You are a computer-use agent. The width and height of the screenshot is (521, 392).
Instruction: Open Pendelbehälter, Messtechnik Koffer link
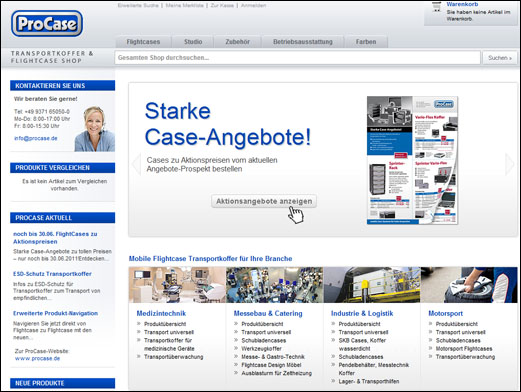pyautogui.click(x=374, y=369)
